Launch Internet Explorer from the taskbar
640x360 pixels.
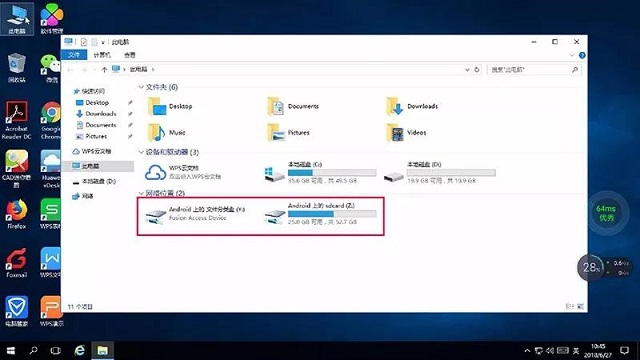coord(80,351)
